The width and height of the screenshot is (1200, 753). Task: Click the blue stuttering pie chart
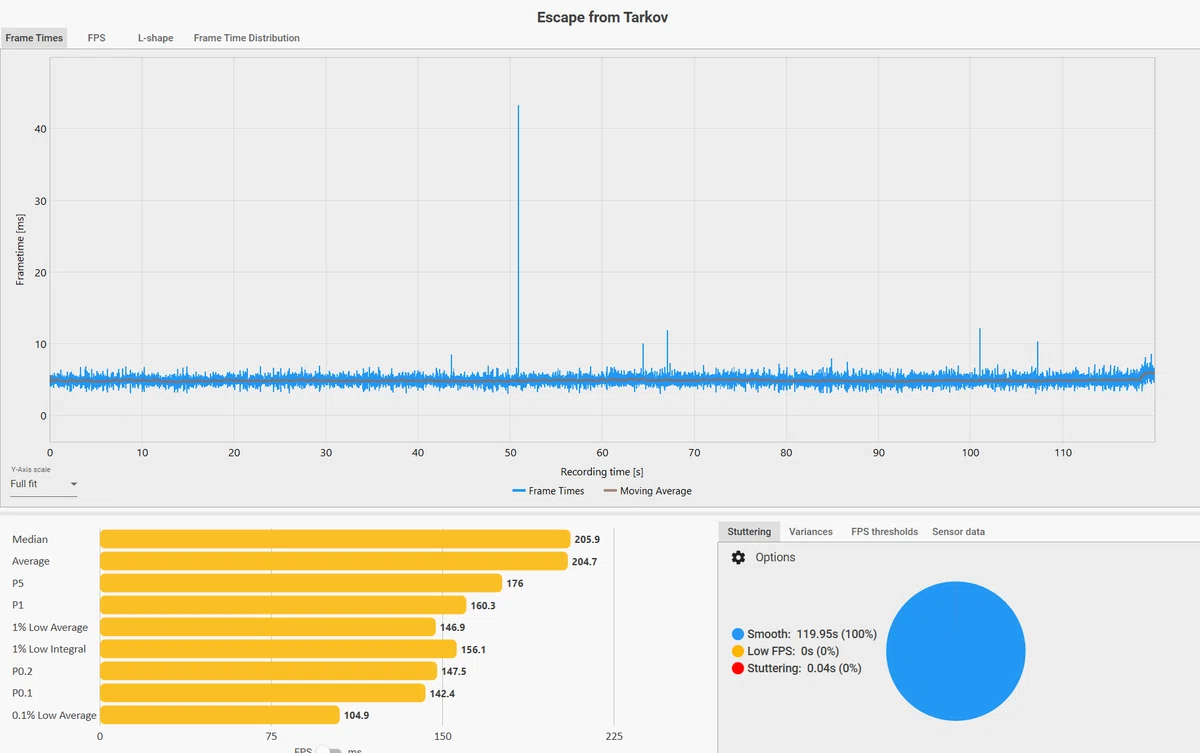coord(955,651)
